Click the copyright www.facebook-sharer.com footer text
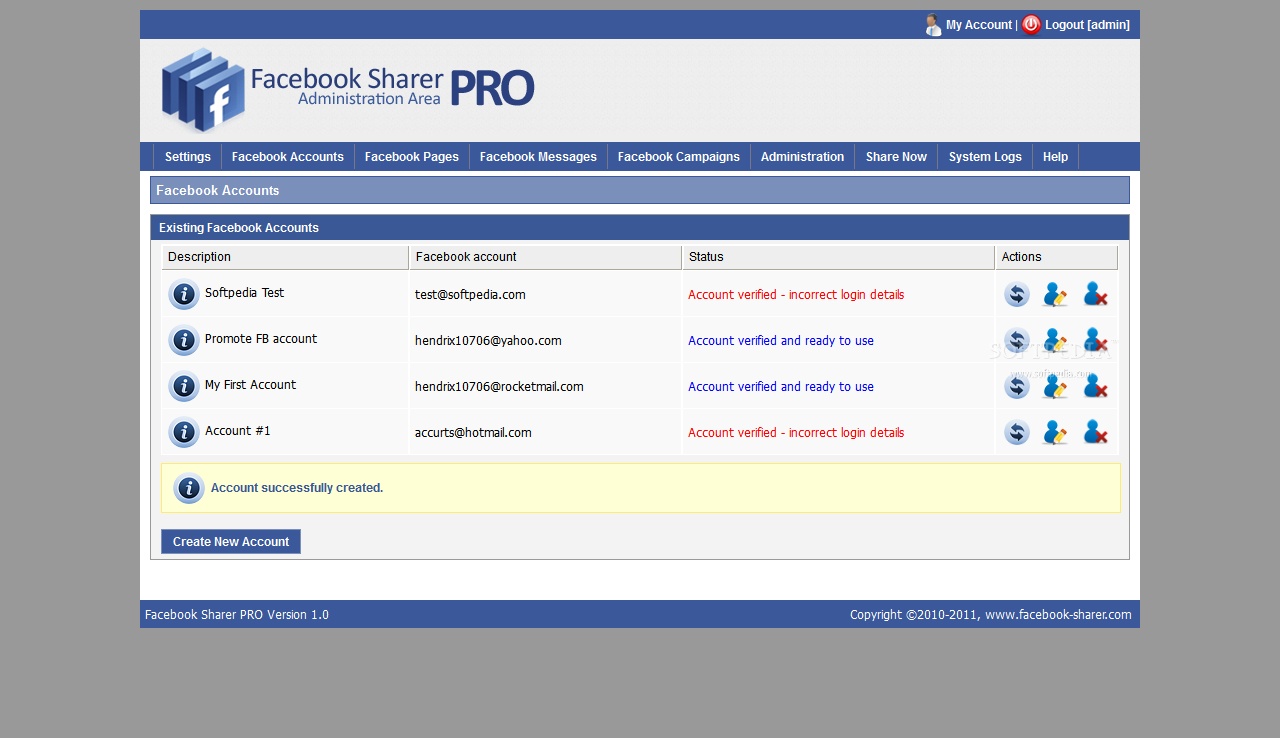The width and height of the screenshot is (1280, 738). 991,615
